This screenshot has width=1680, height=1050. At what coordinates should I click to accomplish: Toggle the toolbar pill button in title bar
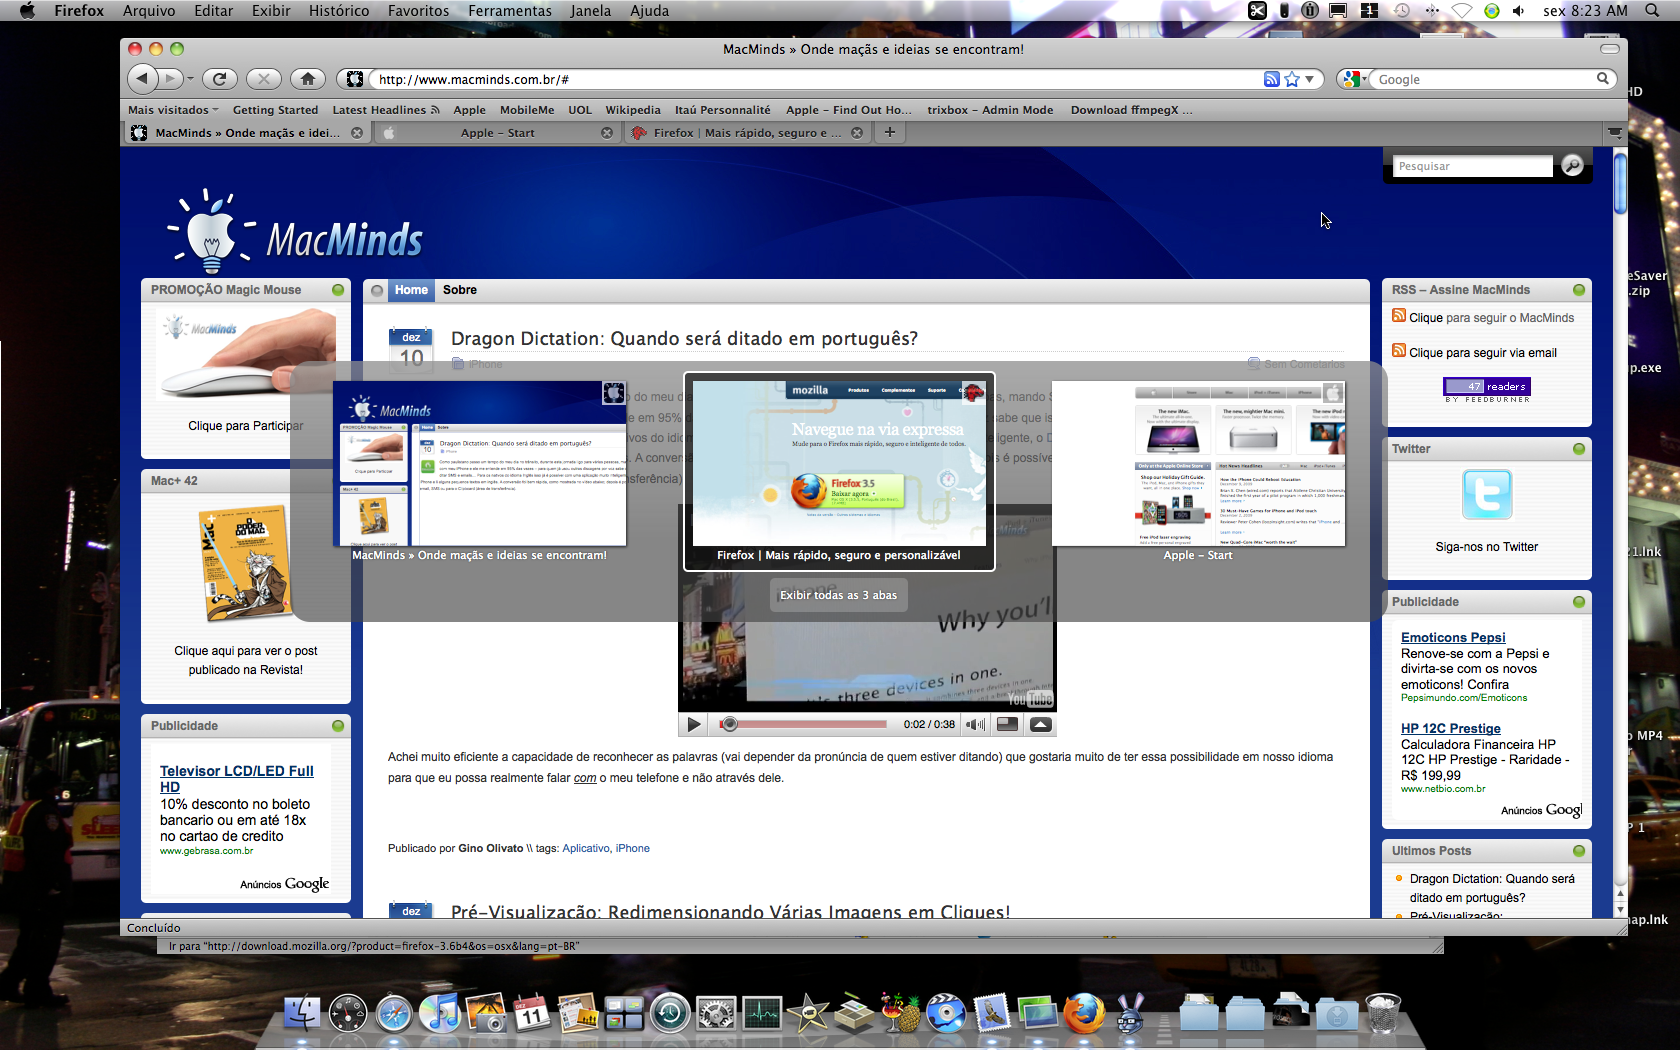(x=1609, y=49)
